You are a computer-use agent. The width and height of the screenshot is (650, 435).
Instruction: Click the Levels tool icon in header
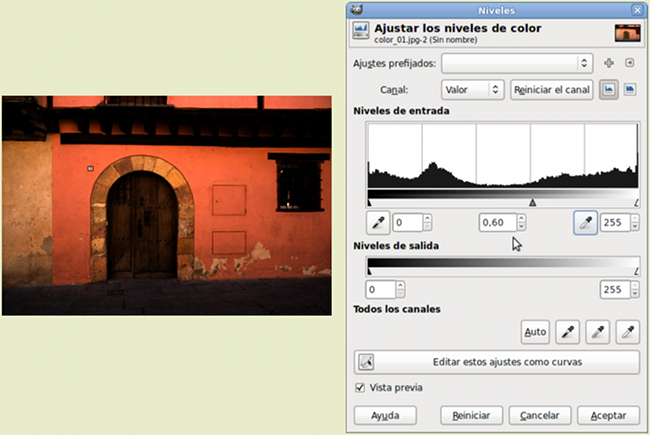tap(360, 31)
